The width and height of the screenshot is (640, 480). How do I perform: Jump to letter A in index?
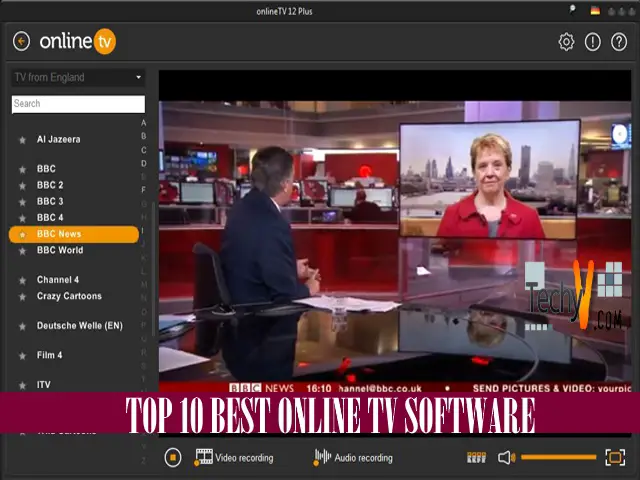(144, 123)
